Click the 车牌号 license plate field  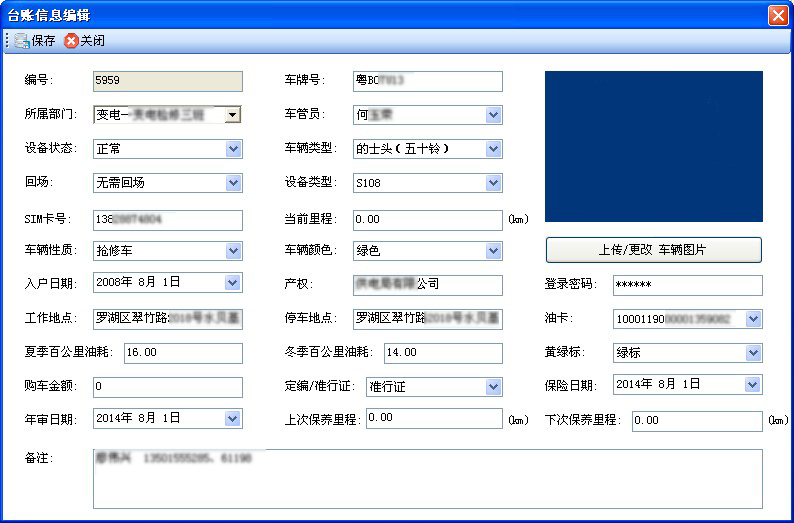(x=427, y=81)
